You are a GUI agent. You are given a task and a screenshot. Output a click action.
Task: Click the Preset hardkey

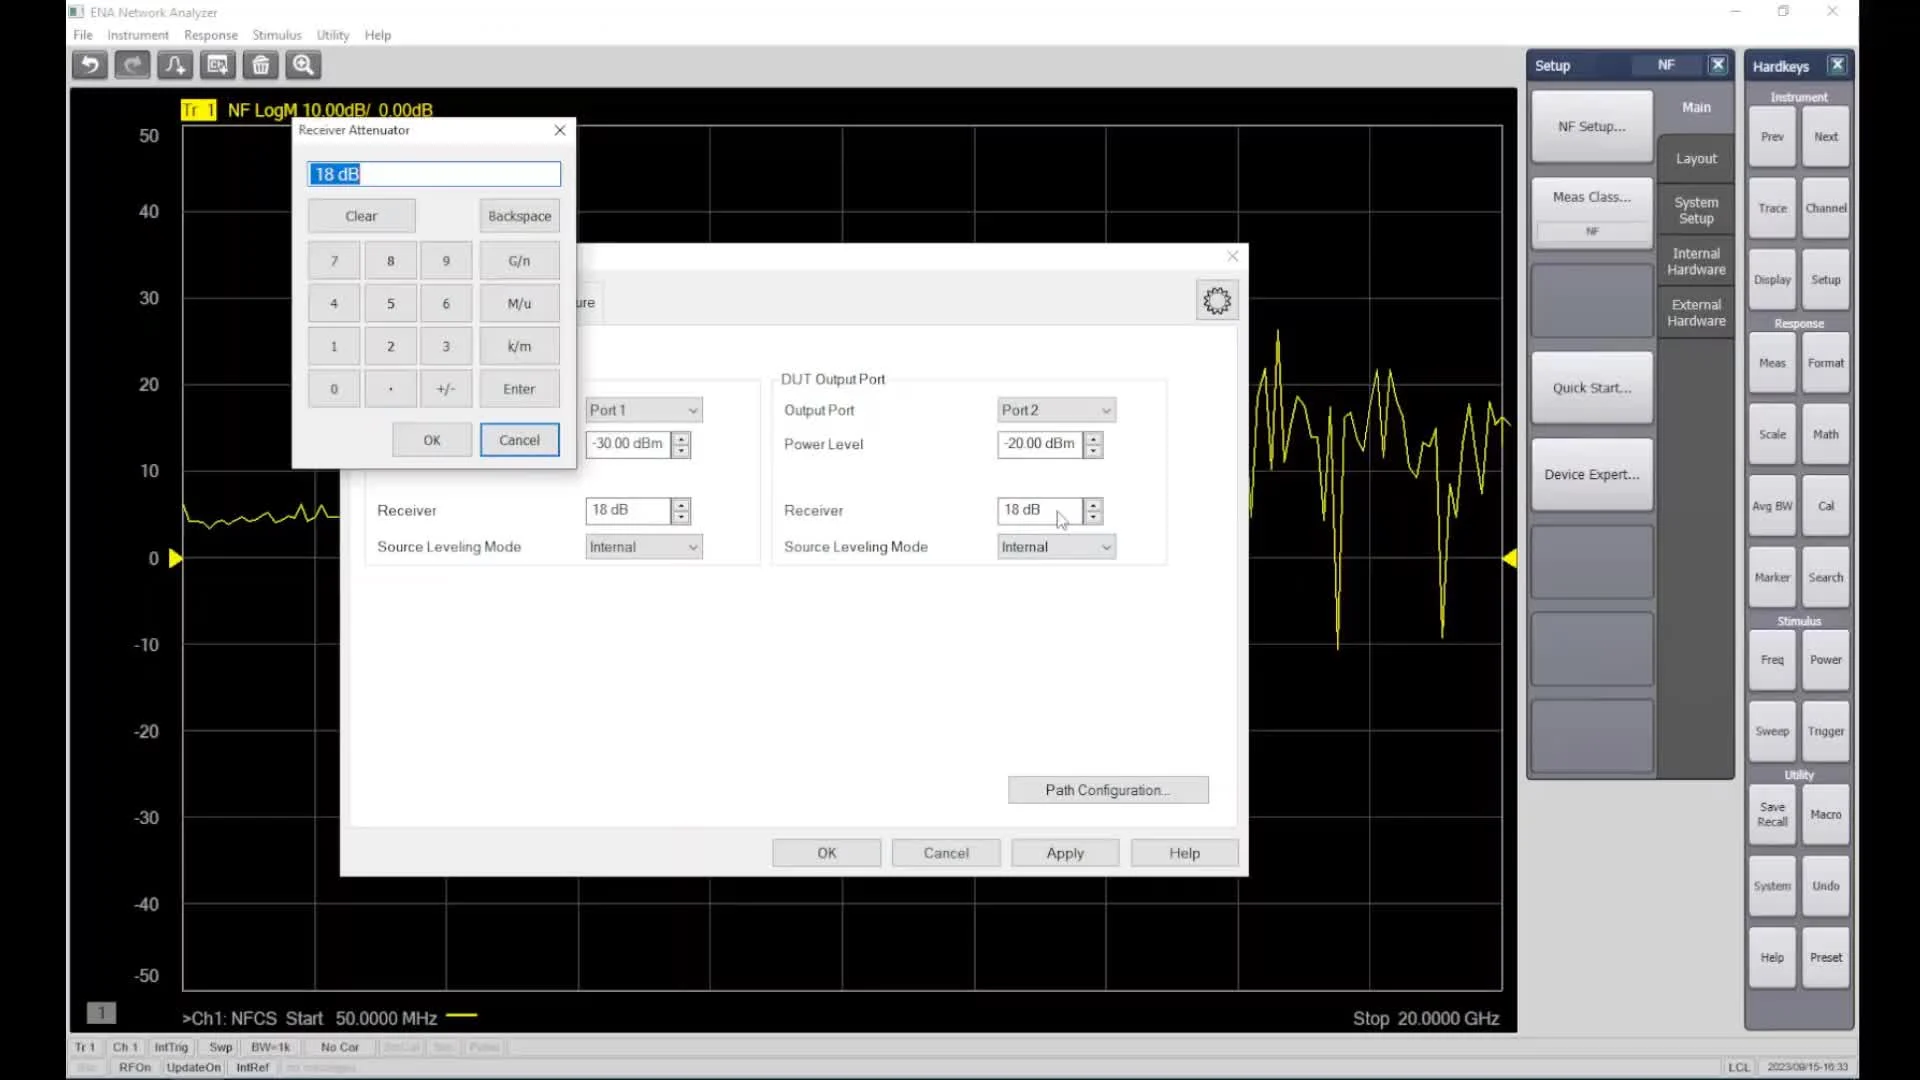tap(1826, 957)
